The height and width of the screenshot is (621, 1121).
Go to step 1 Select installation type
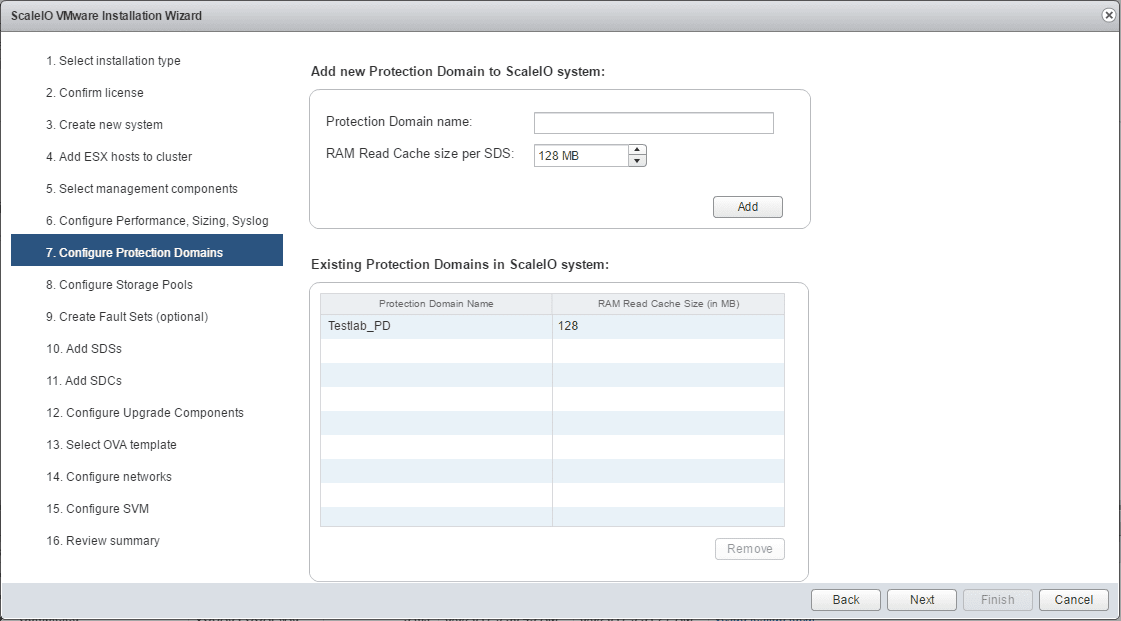113,61
